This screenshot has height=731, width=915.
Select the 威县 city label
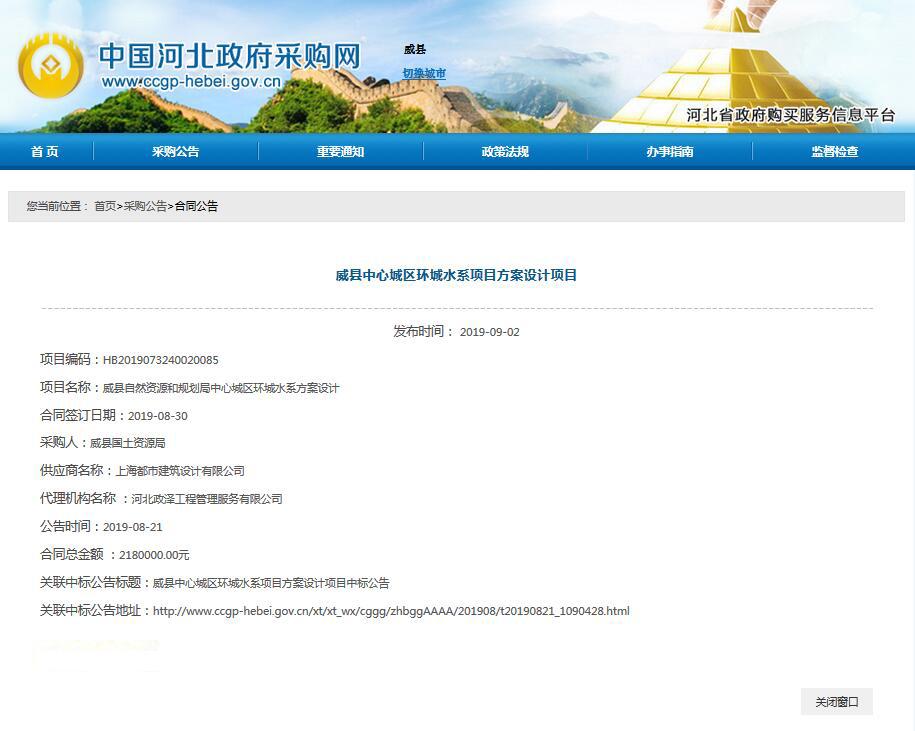pyautogui.click(x=415, y=49)
